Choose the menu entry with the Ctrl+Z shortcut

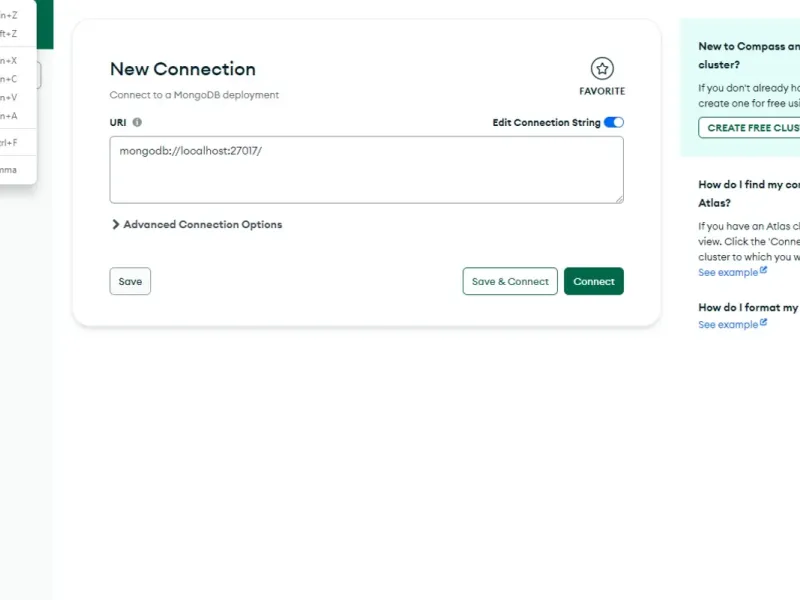click(x=12, y=15)
